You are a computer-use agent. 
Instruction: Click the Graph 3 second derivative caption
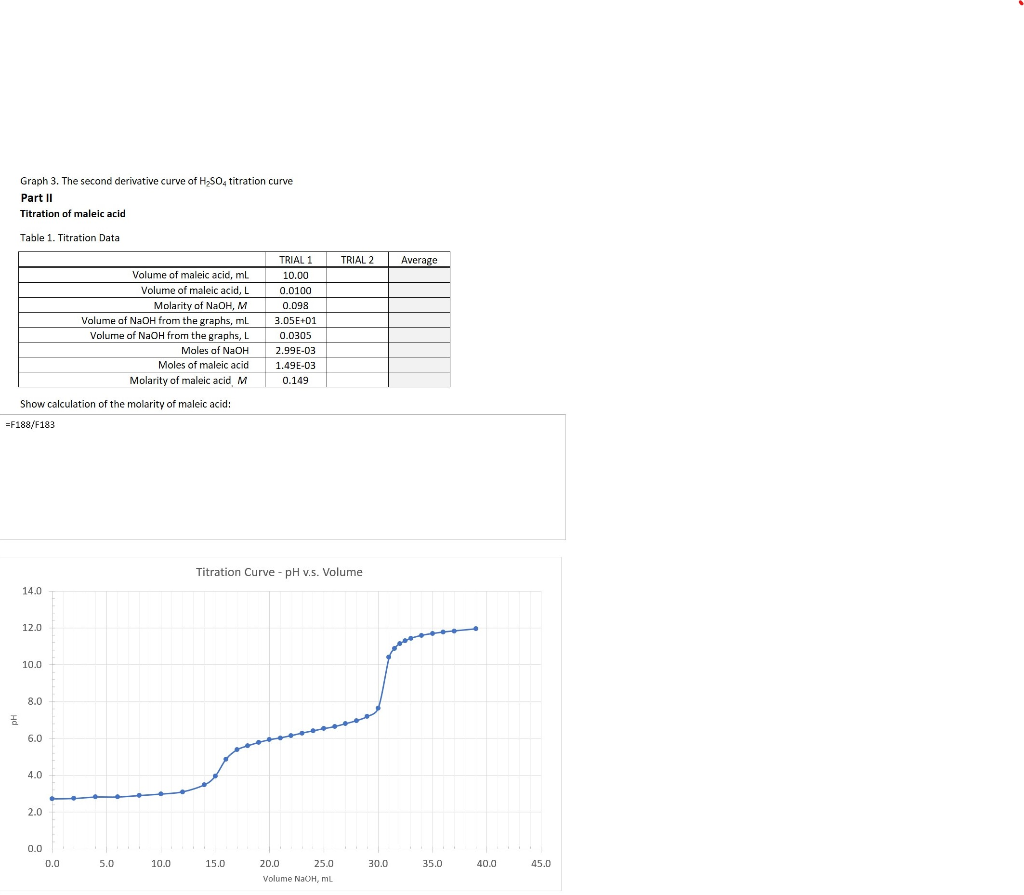point(156,181)
